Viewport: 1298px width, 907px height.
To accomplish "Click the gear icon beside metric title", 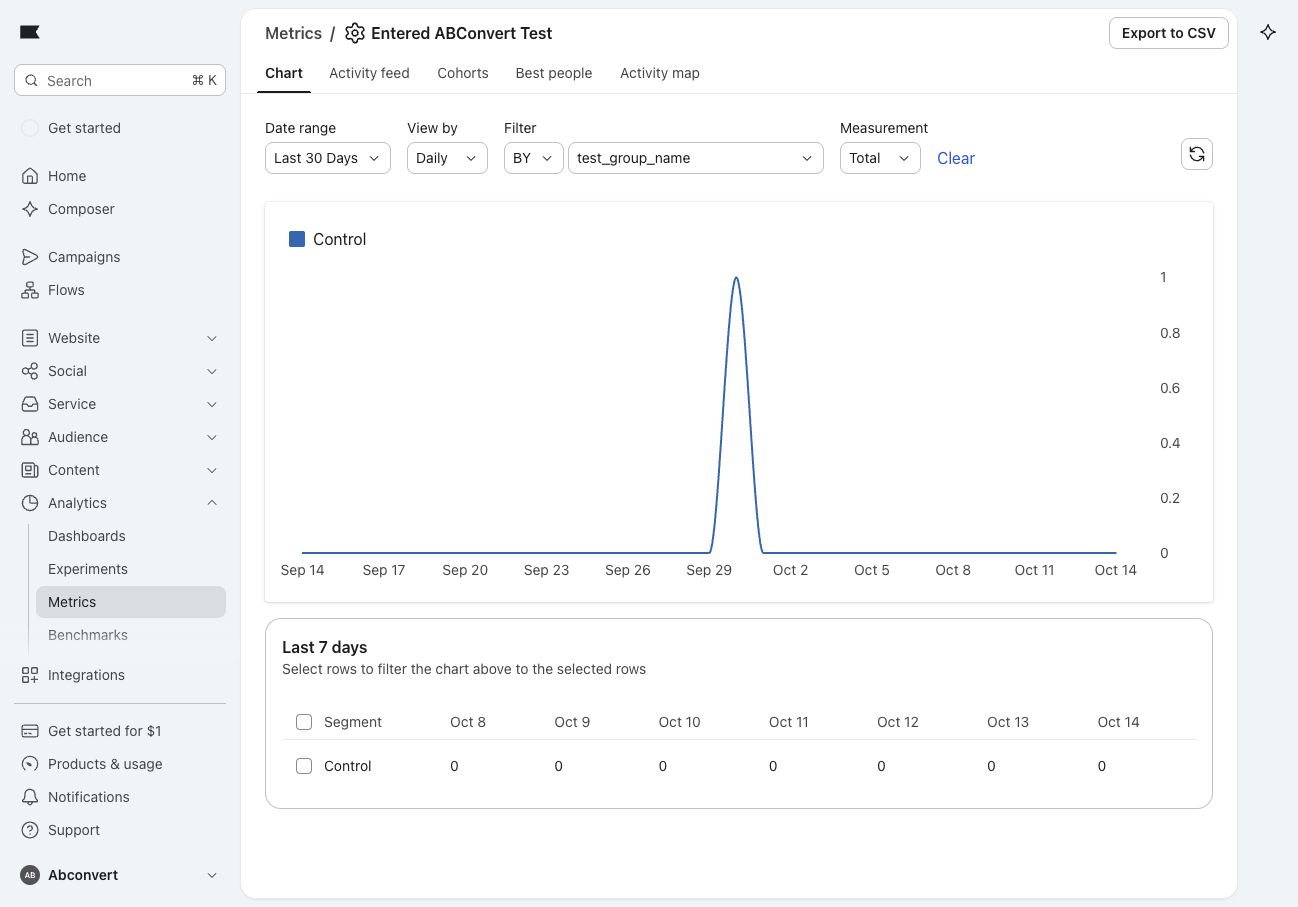I will (x=355, y=33).
